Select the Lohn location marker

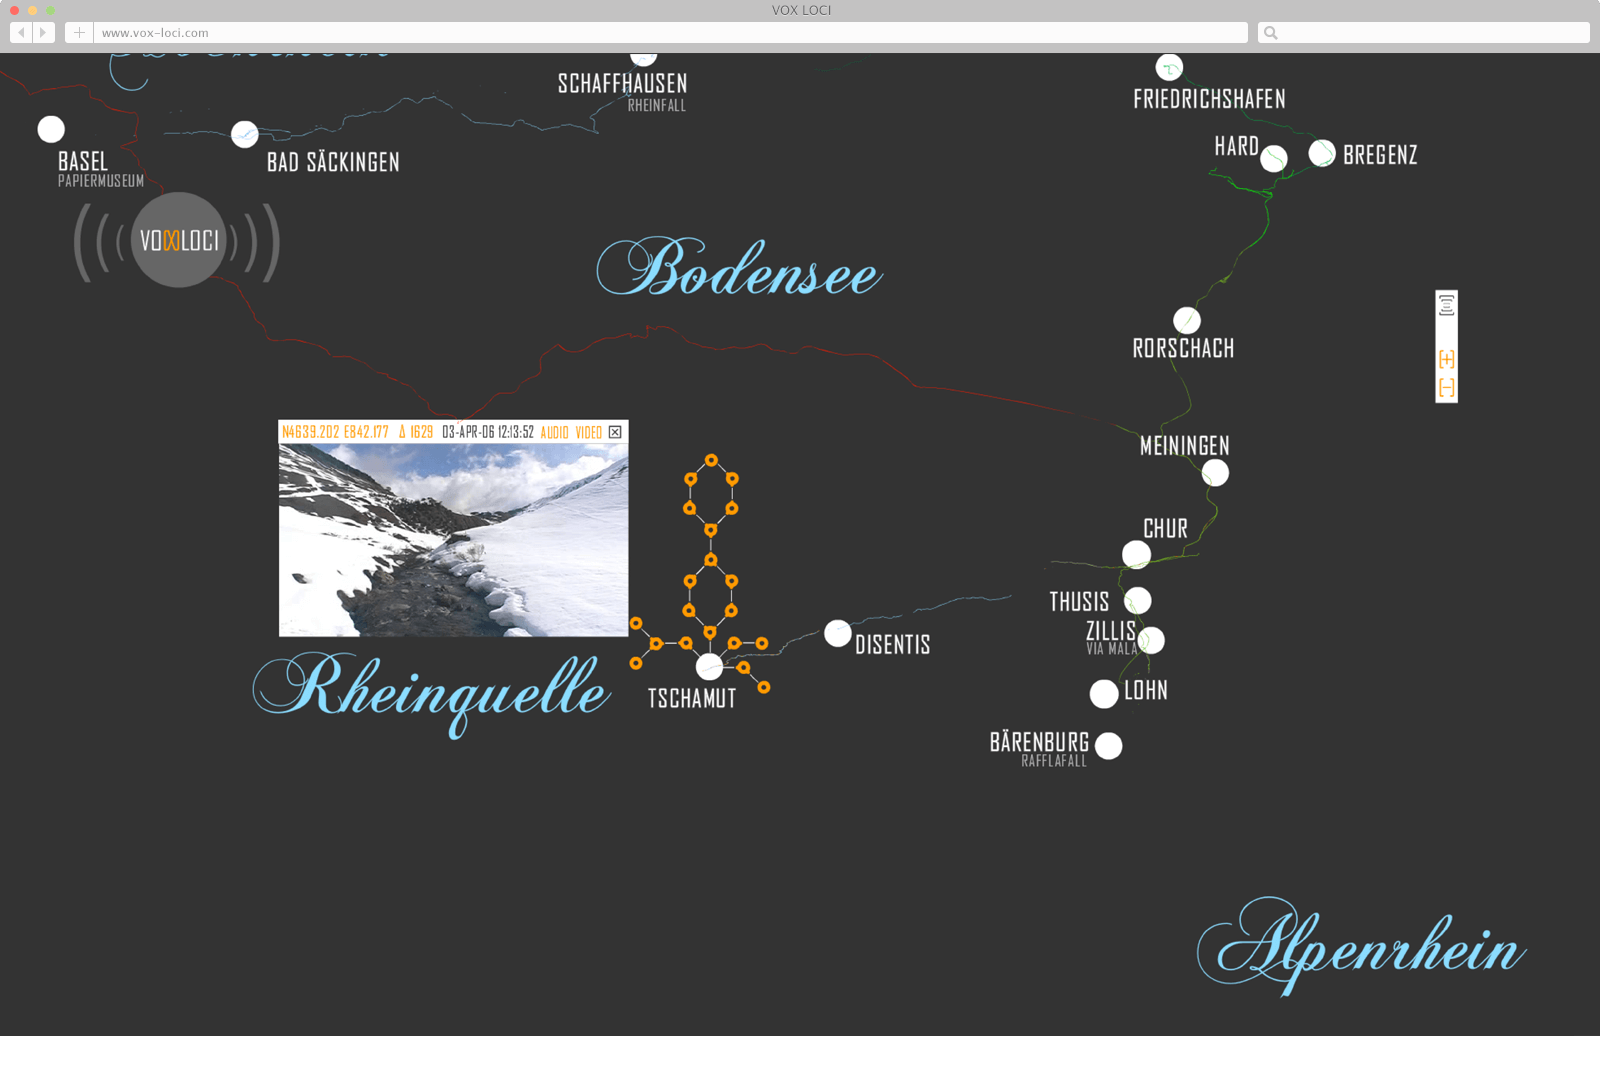(1104, 694)
